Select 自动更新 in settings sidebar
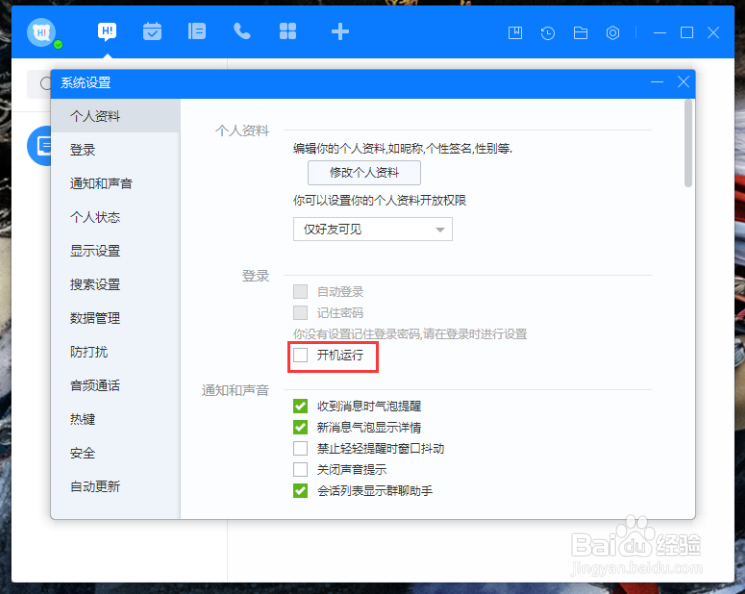 [115, 487]
